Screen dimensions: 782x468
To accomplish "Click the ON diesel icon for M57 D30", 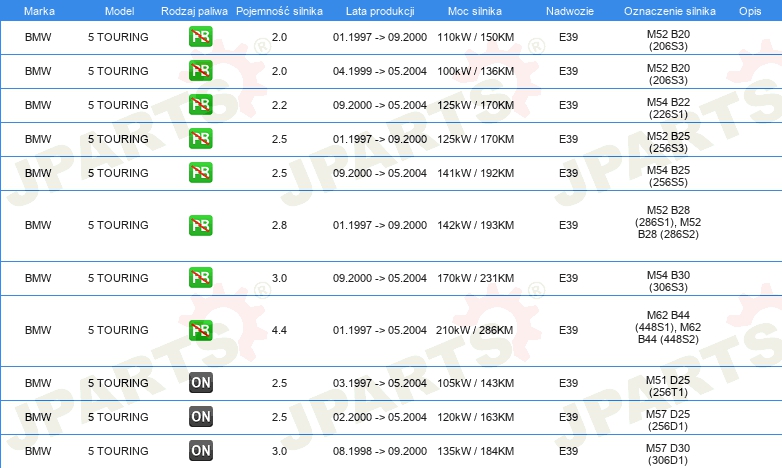I will tap(200, 451).
